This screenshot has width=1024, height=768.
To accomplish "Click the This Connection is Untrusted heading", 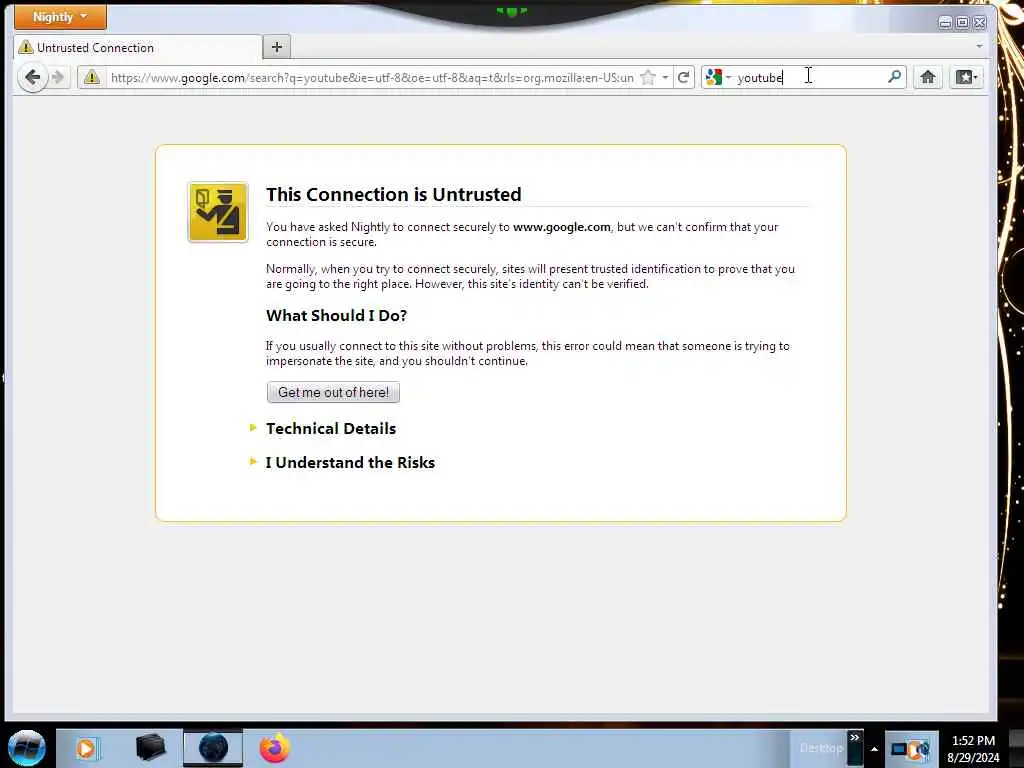I will pyautogui.click(x=394, y=194).
